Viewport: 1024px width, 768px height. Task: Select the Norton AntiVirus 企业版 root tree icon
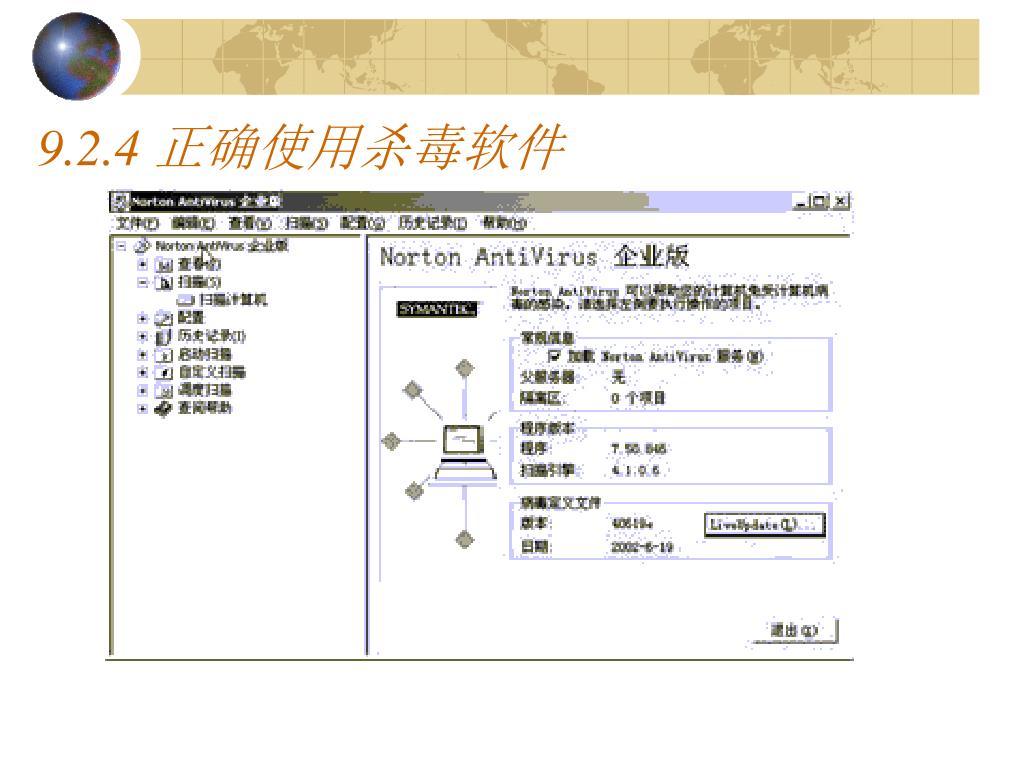pyautogui.click(x=142, y=246)
